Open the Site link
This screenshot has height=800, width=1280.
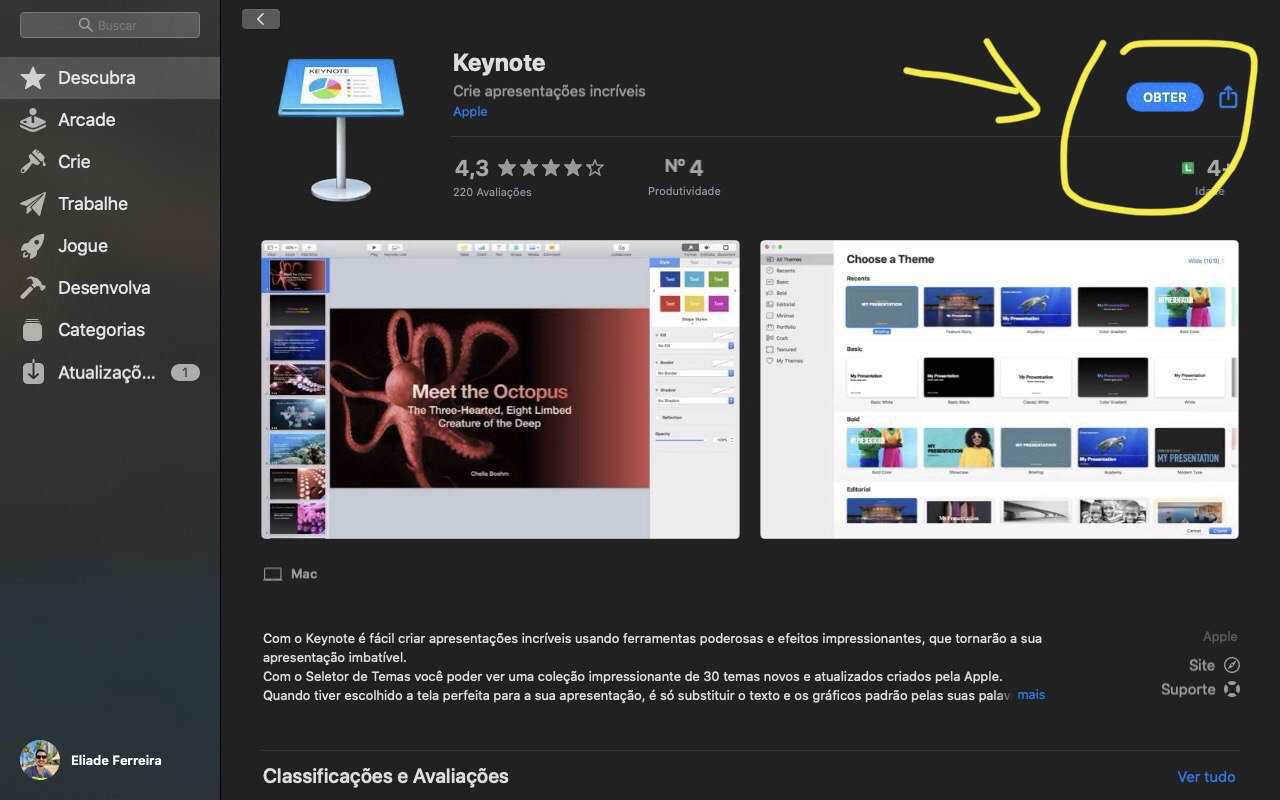point(1214,665)
